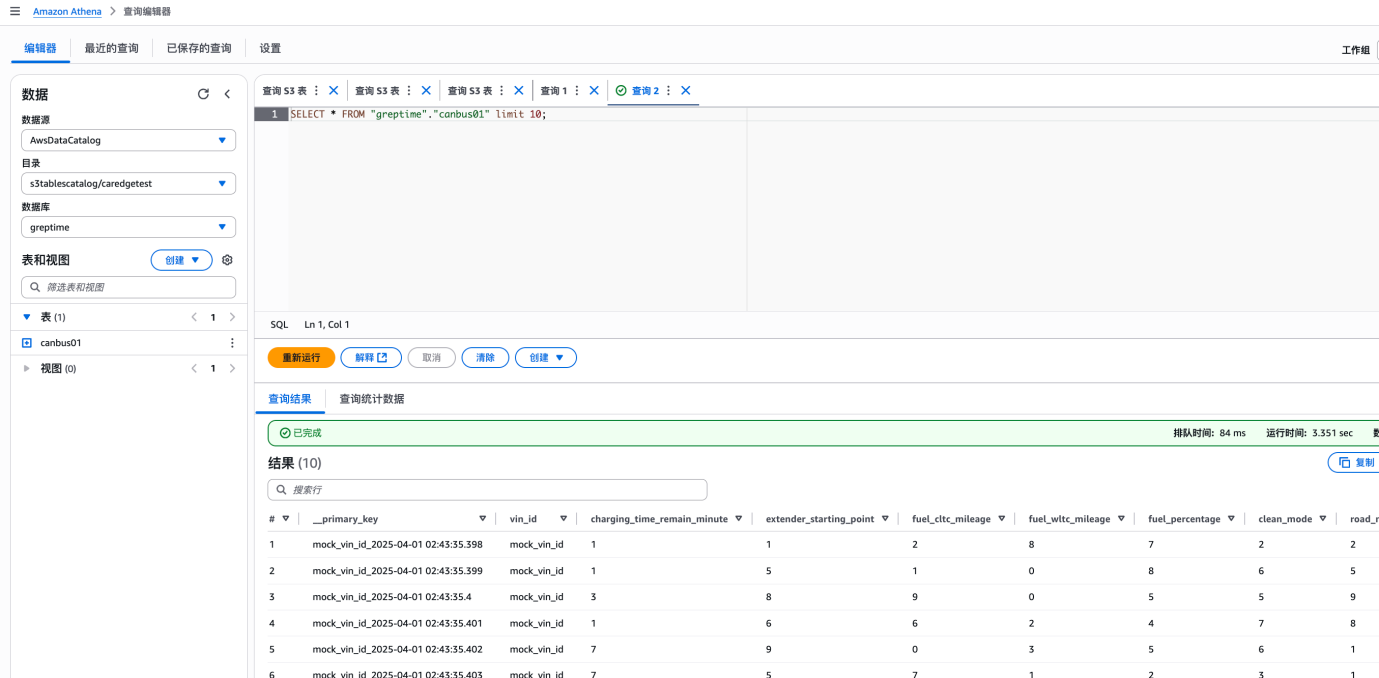This screenshot has width=1379, height=678.
Task: Click the 搜索行 search field
Action: click(487, 490)
